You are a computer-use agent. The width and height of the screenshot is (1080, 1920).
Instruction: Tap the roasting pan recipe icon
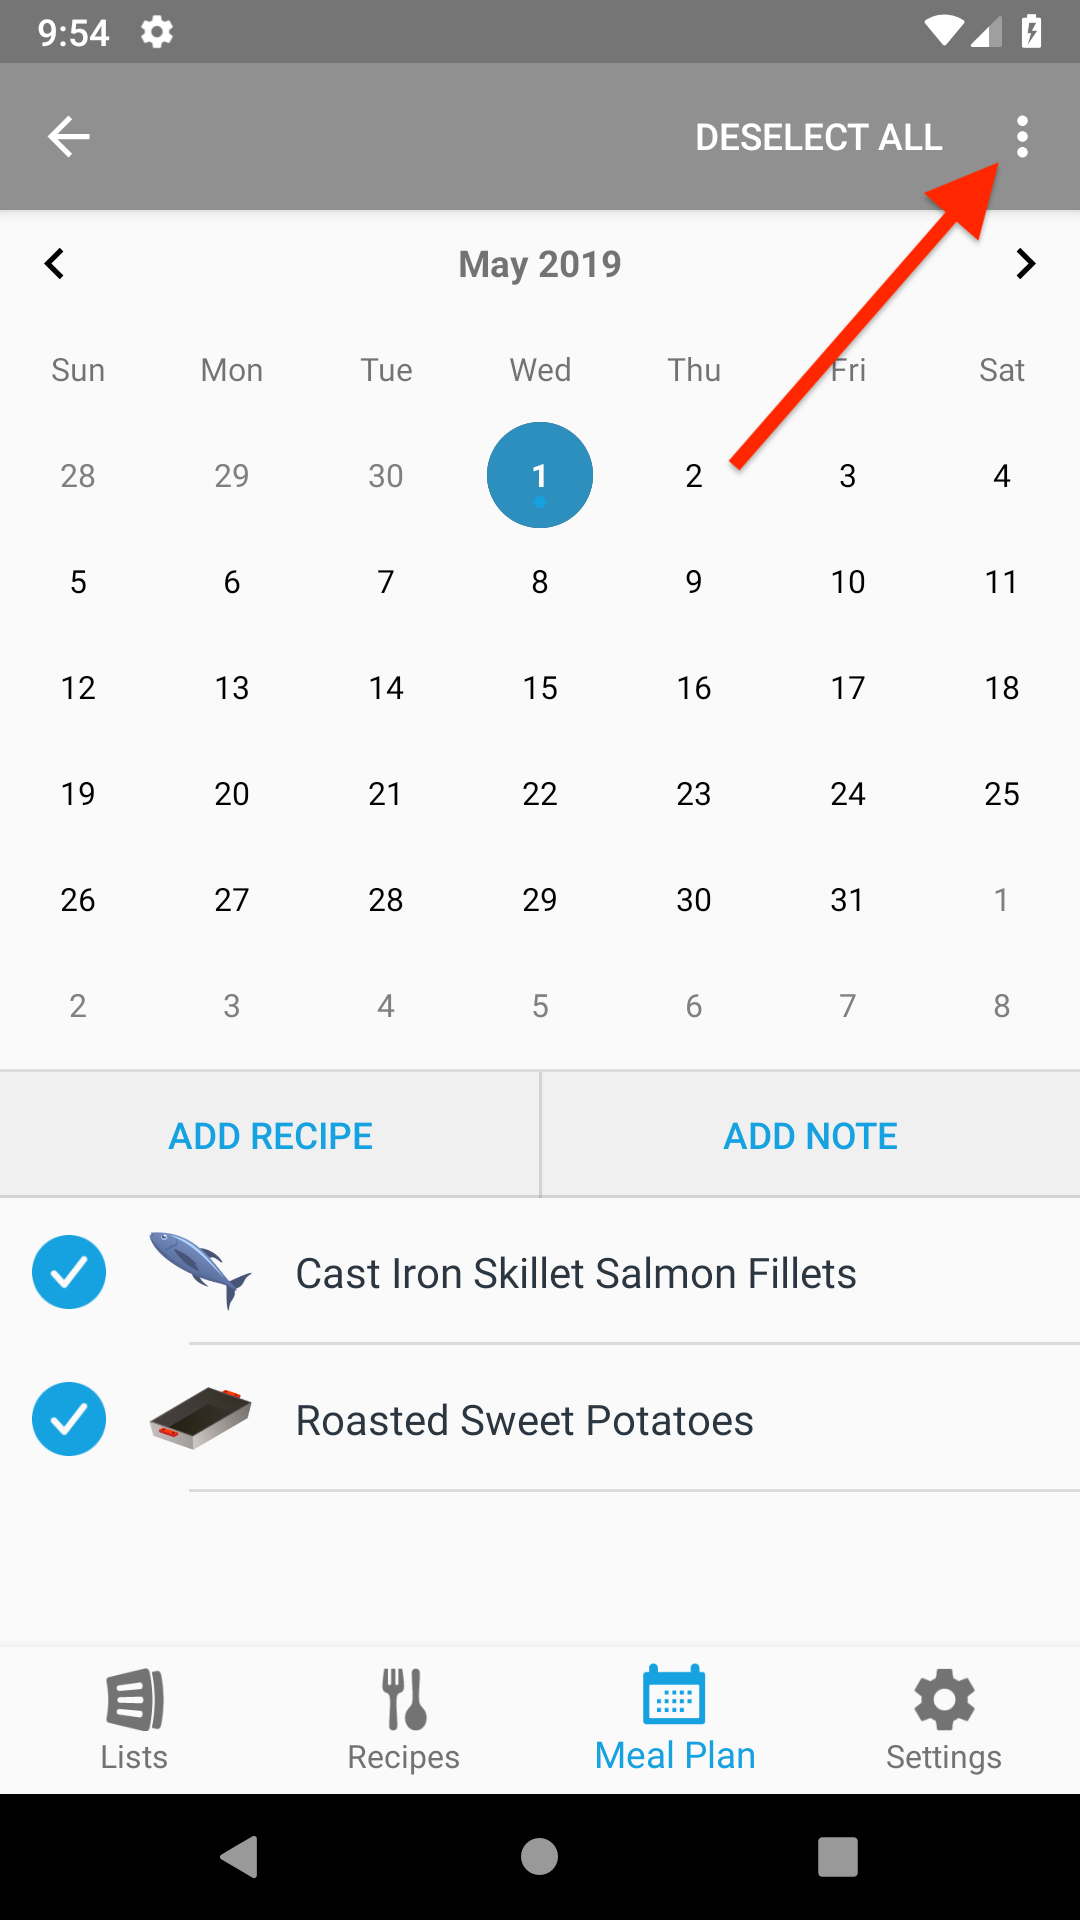point(200,1418)
